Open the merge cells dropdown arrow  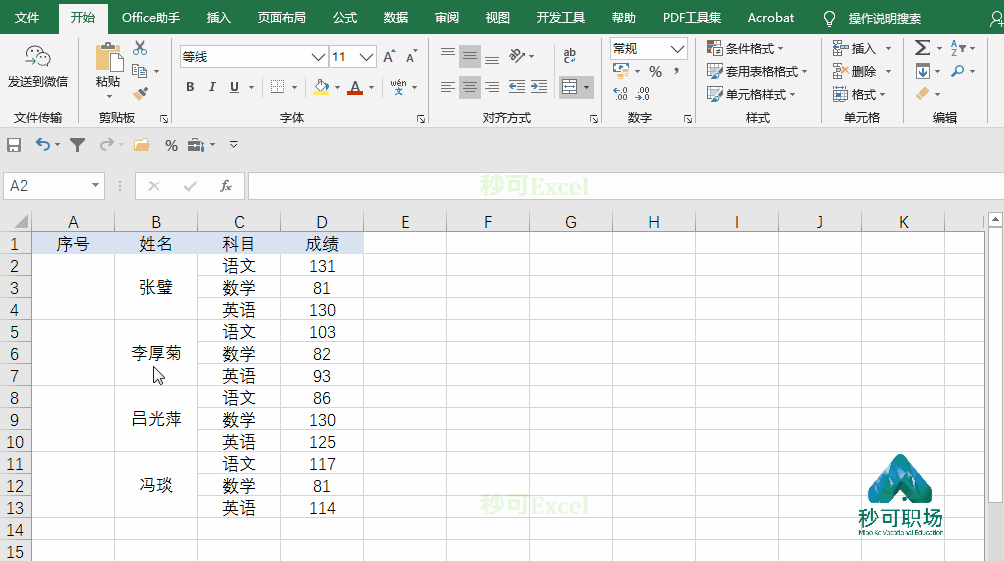pyautogui.click(x=587, y=87)
